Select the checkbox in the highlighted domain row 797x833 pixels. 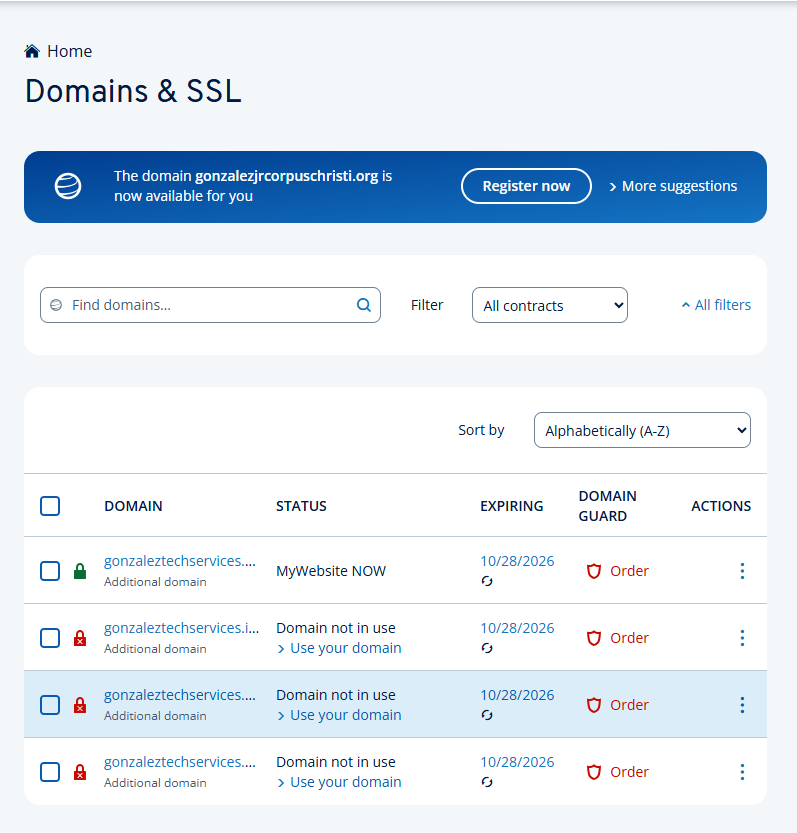[50, 705]
